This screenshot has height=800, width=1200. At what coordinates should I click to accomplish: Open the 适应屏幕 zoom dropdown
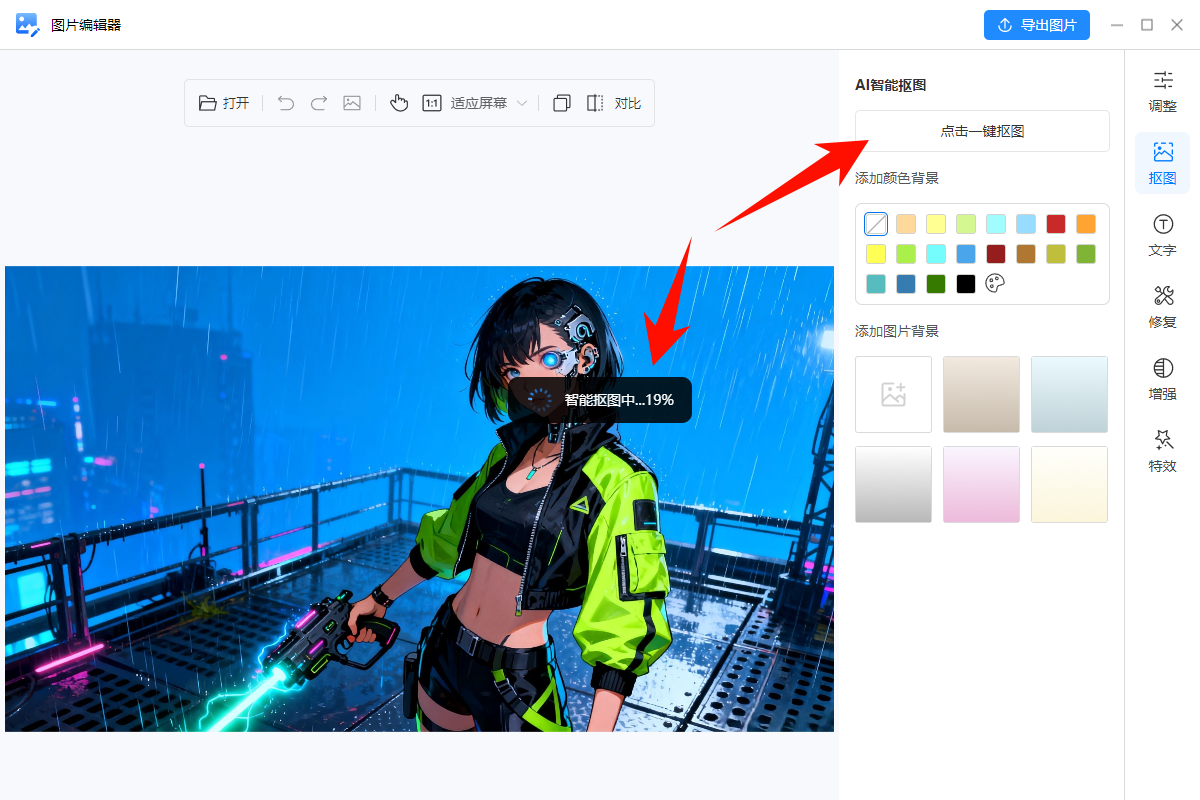coord(488,103)
